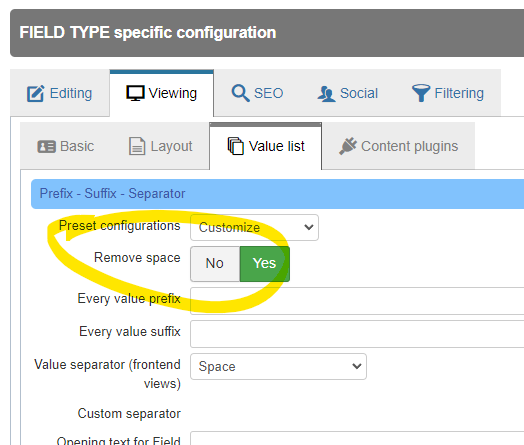
Task: Click the Customize dropdown chevron arrow
Action: pos(309,228)
